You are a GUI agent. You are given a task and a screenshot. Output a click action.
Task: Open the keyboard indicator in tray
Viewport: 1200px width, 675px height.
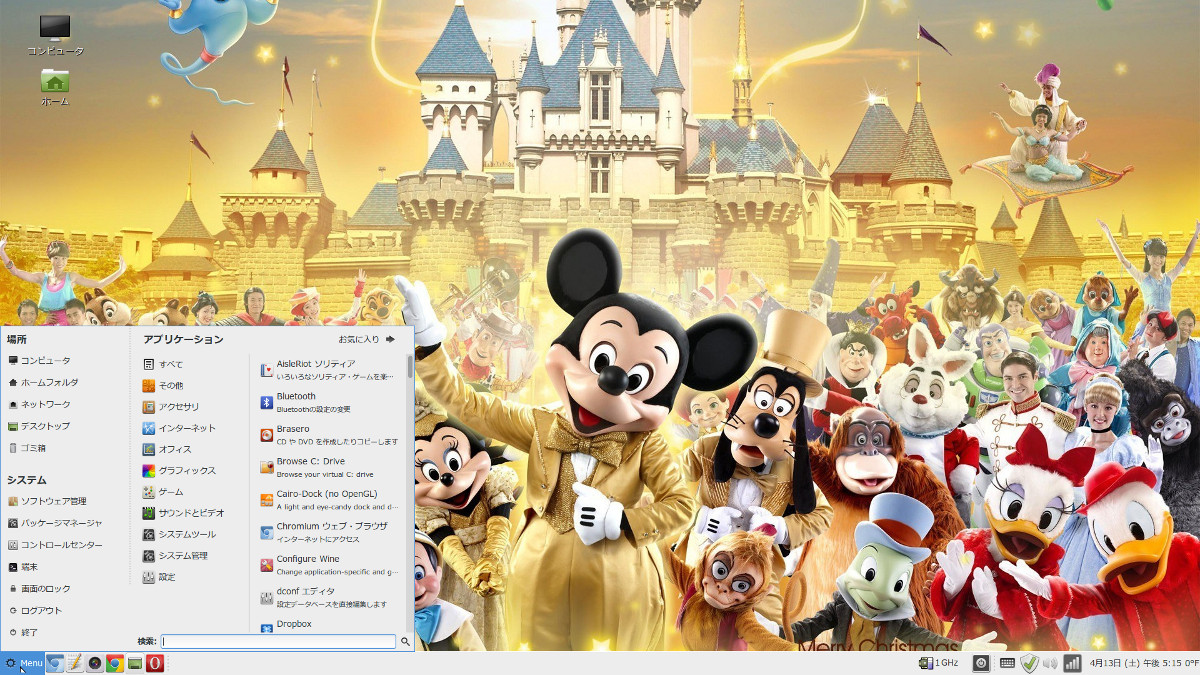1007,663
